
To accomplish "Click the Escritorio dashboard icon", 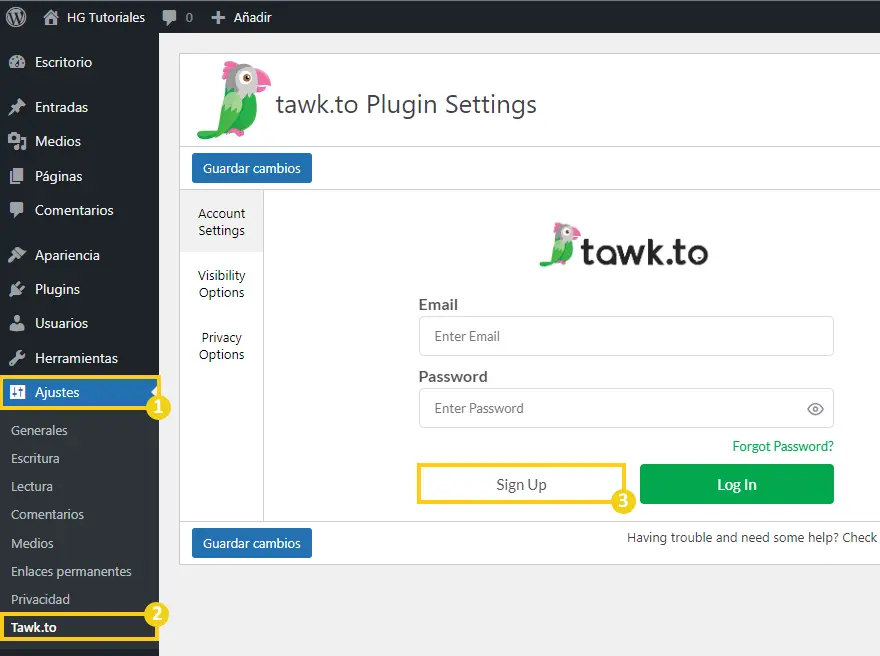I will (17, 62).
